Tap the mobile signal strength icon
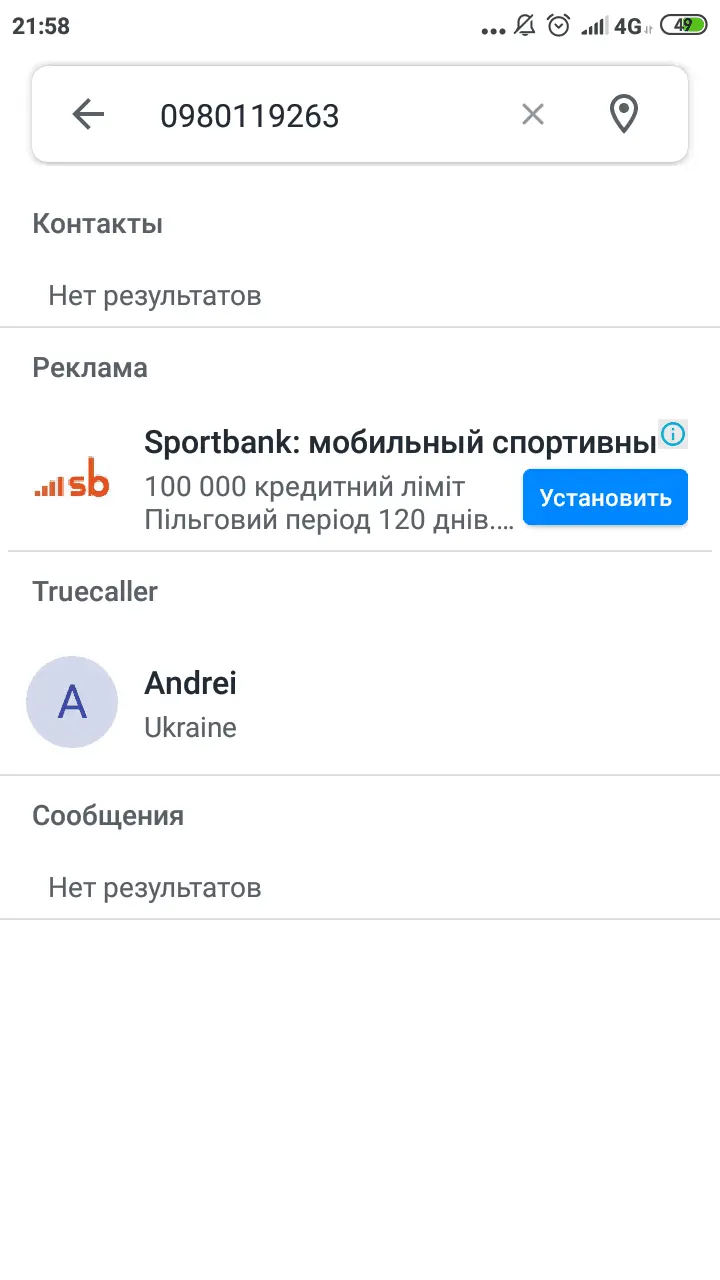Screen dimensions: 720x1280 coord(594,27)
